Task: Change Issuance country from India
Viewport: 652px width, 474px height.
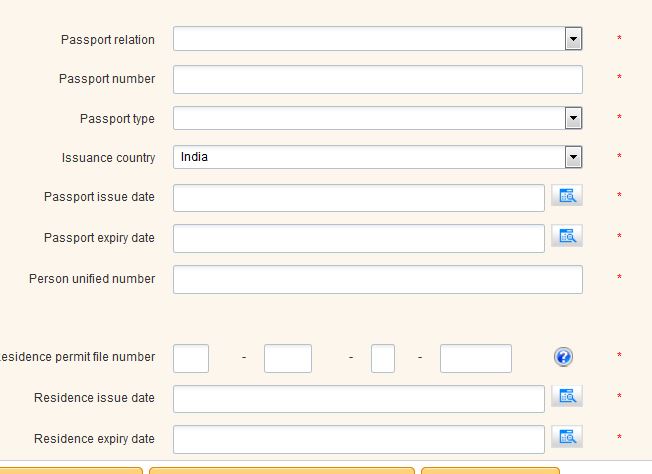Action: 377,157
